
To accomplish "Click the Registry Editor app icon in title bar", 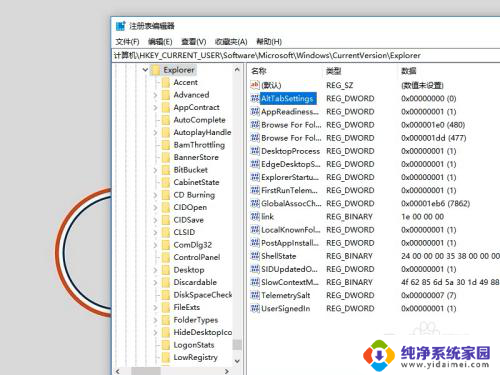I will coord(120,26).
